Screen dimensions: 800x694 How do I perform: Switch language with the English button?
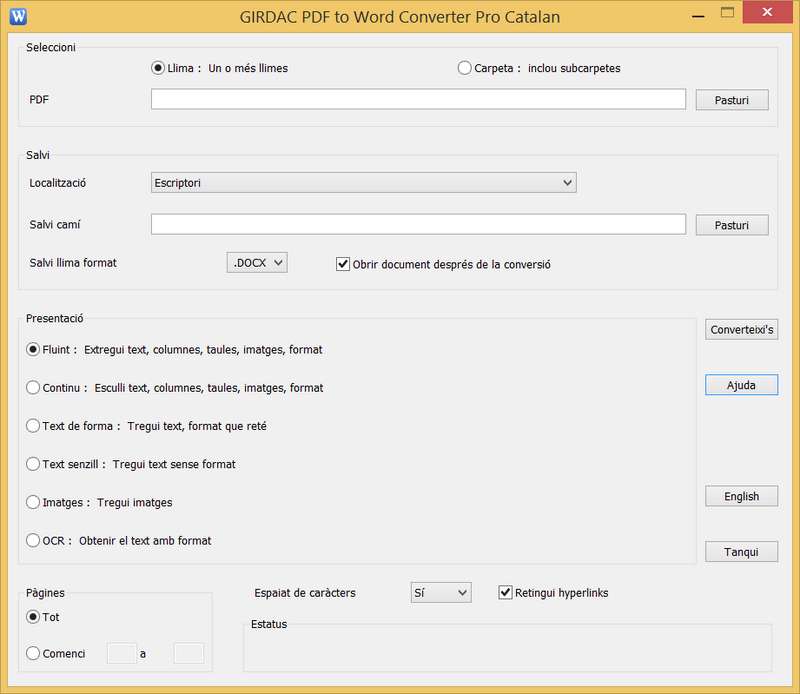coord(741,496)
